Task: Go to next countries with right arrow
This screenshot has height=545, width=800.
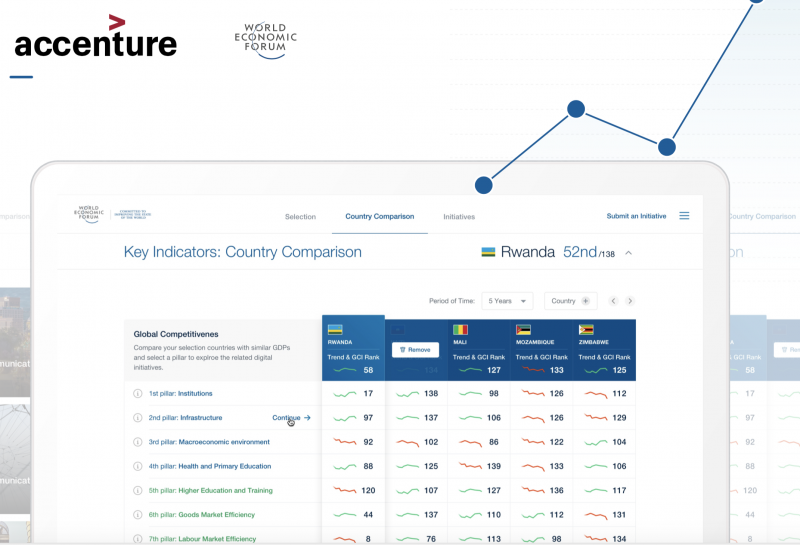Action: click(630, 301)
